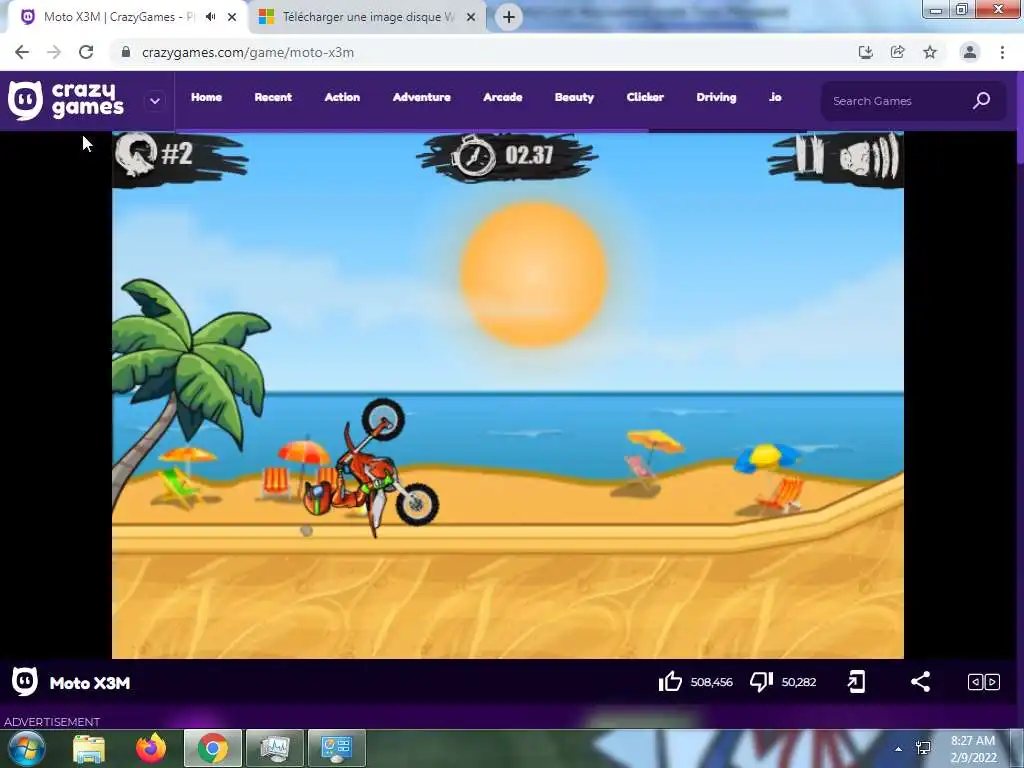Share the Moto X3M game
The width and height of the screenshot is (1024, 768).
920,682
